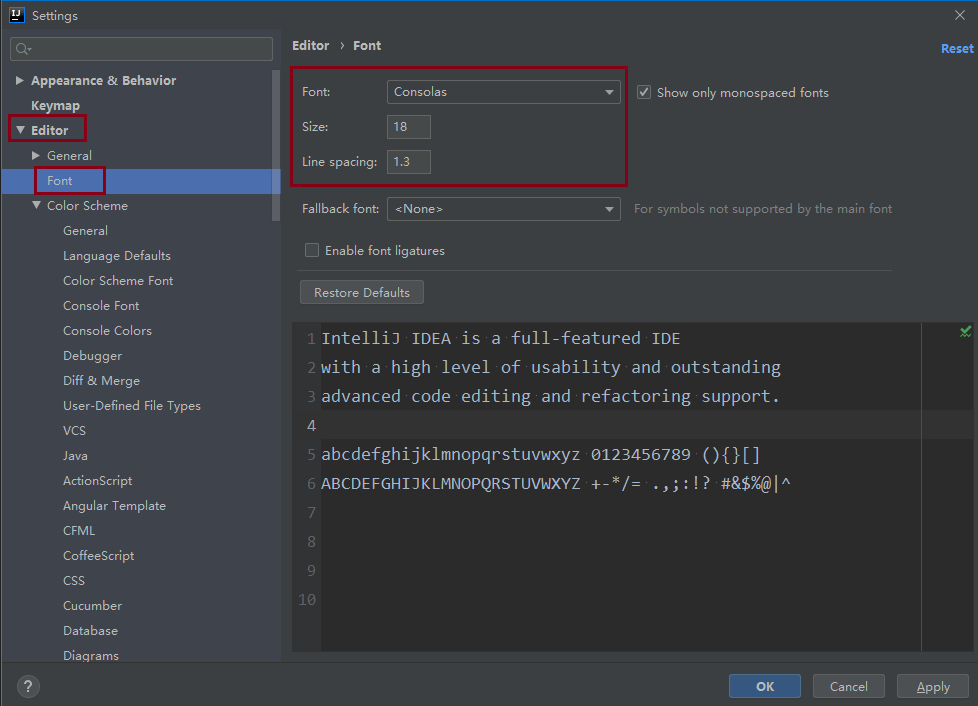Screen dimensions: 978x706
Task: Expand Appearance & Behavior tree node
Action: (x=19, y=80)
